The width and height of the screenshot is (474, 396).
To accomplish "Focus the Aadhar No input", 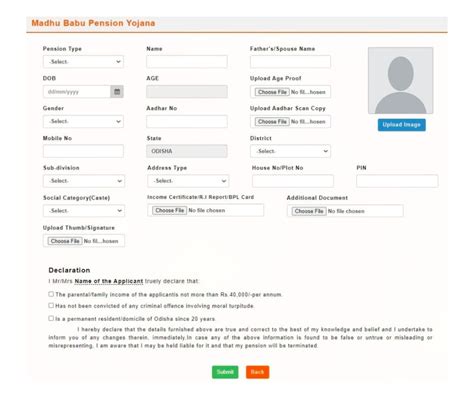I will [x=187, y=121].
